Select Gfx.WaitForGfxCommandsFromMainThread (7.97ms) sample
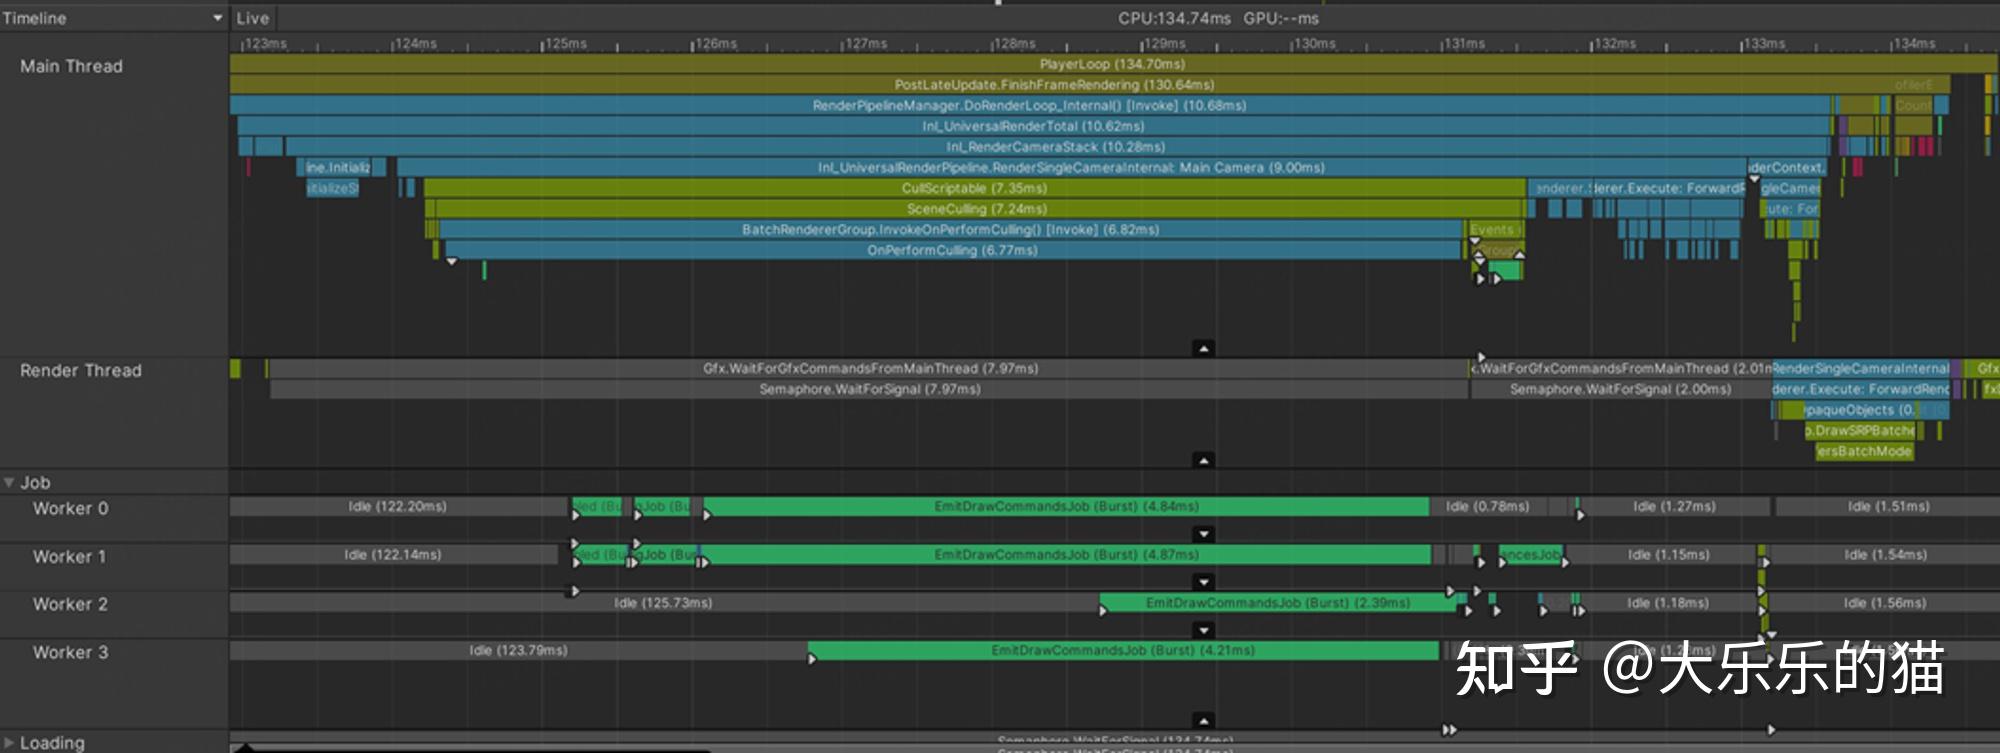 point(869,369)
